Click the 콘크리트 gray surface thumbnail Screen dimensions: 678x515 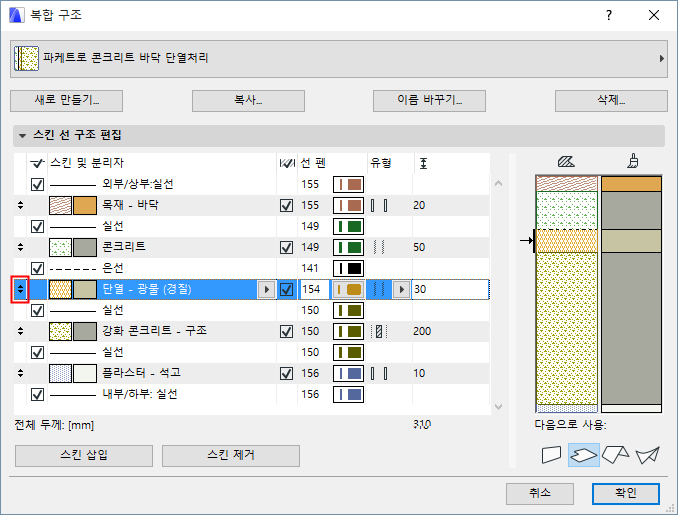(85, 247)
